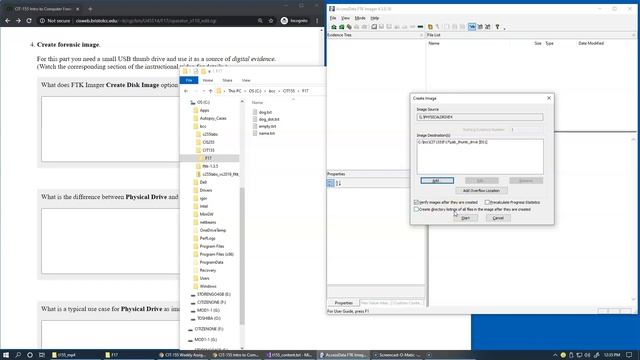Viewport: 640px width, 360px height.
Task: Toggle Verify images after they are created checkbox
Action: coord(416,202)
